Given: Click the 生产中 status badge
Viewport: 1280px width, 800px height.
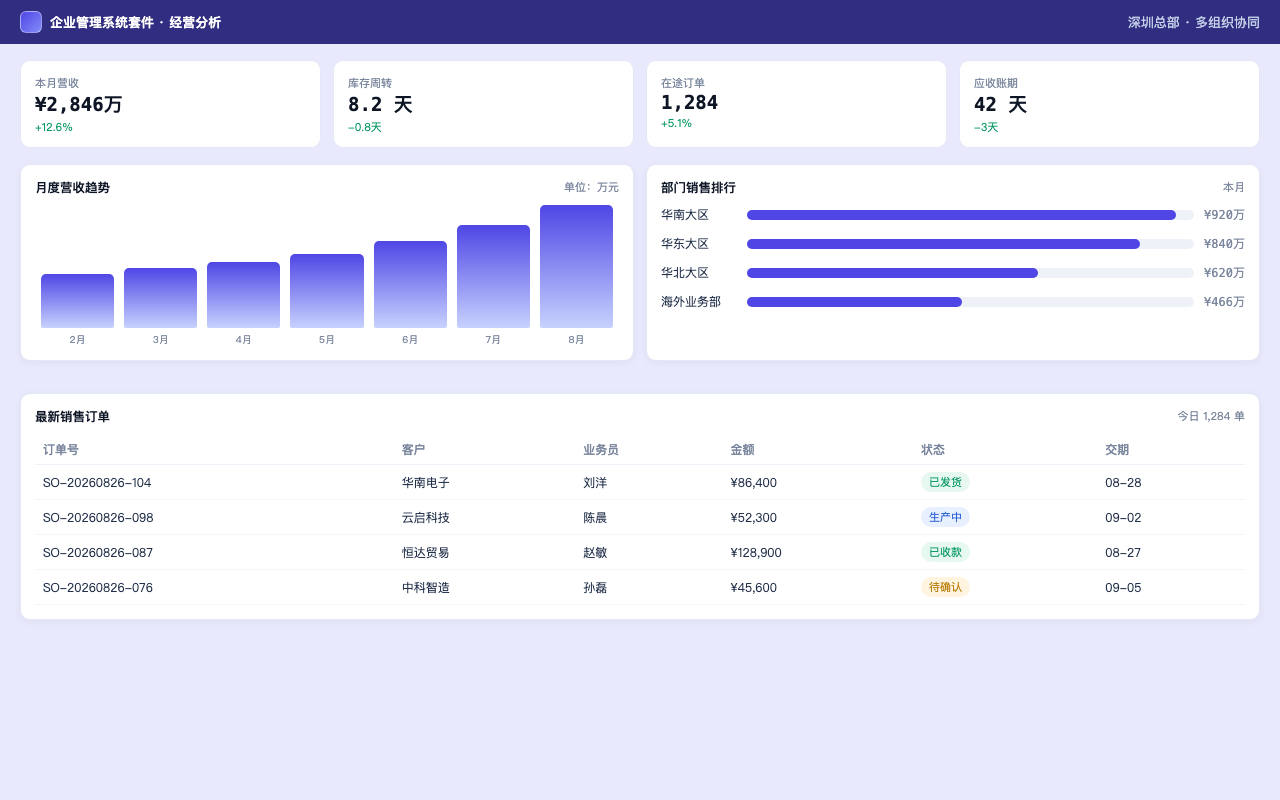Looking at the screenshot, I should (945, 517).
